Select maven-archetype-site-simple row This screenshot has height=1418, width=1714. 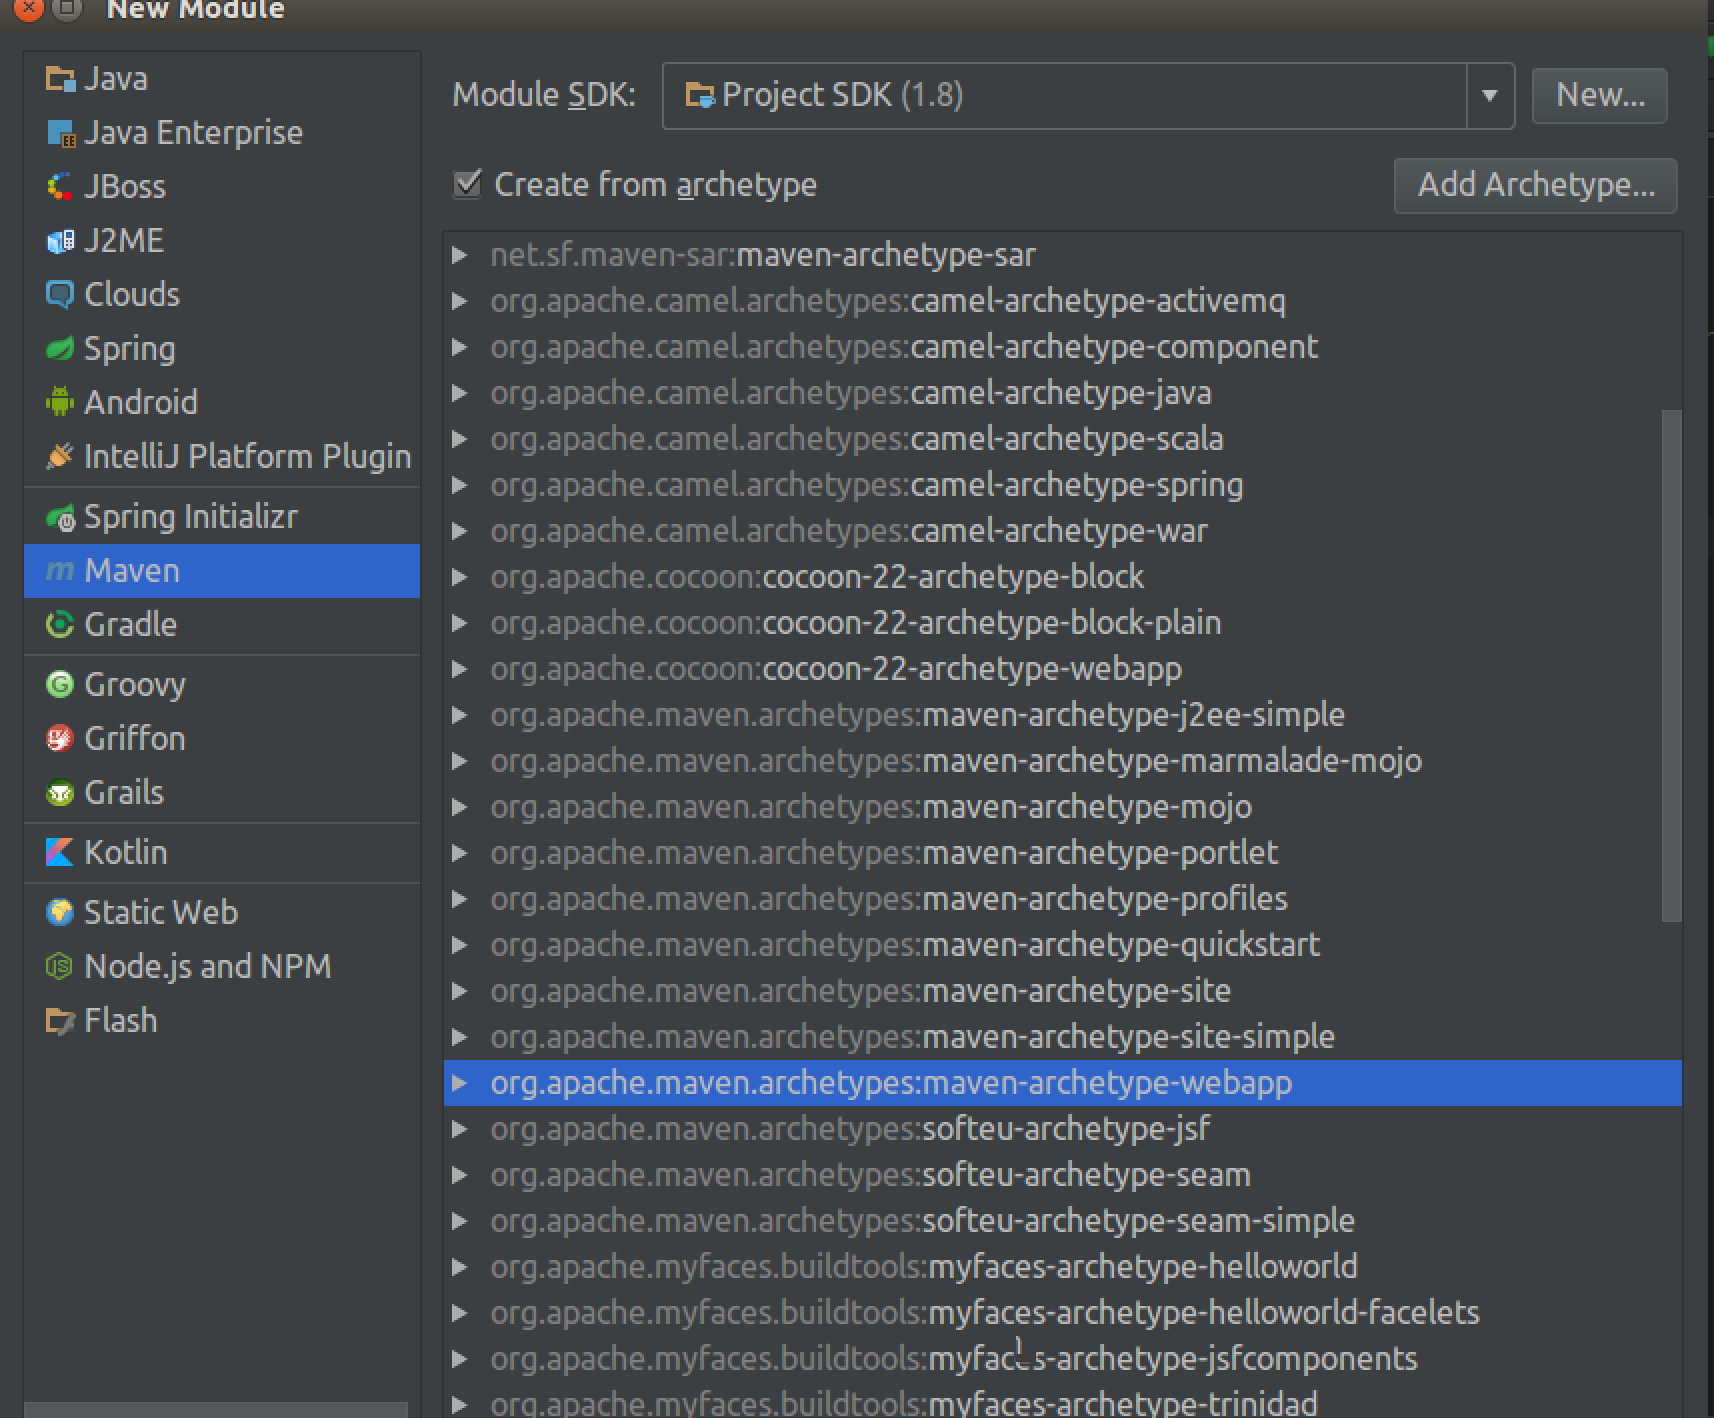coord(1062,1037)
